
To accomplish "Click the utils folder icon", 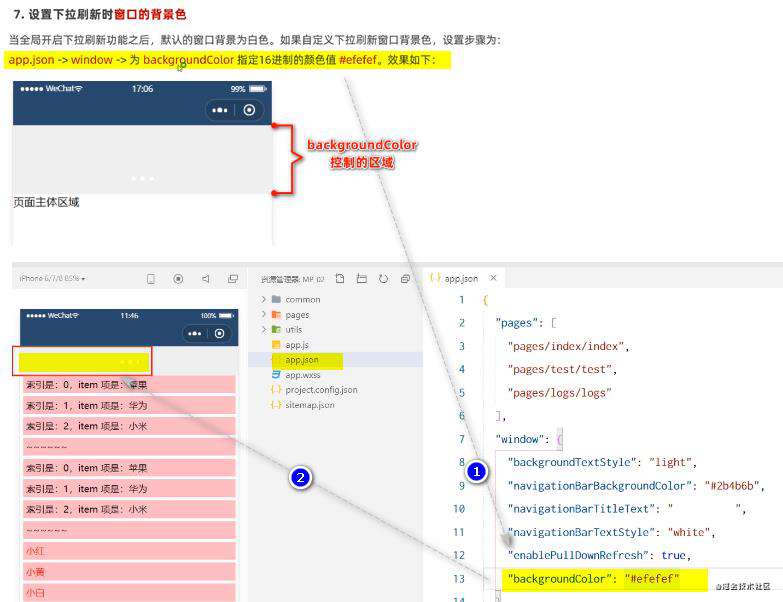I will pos(276,329).
